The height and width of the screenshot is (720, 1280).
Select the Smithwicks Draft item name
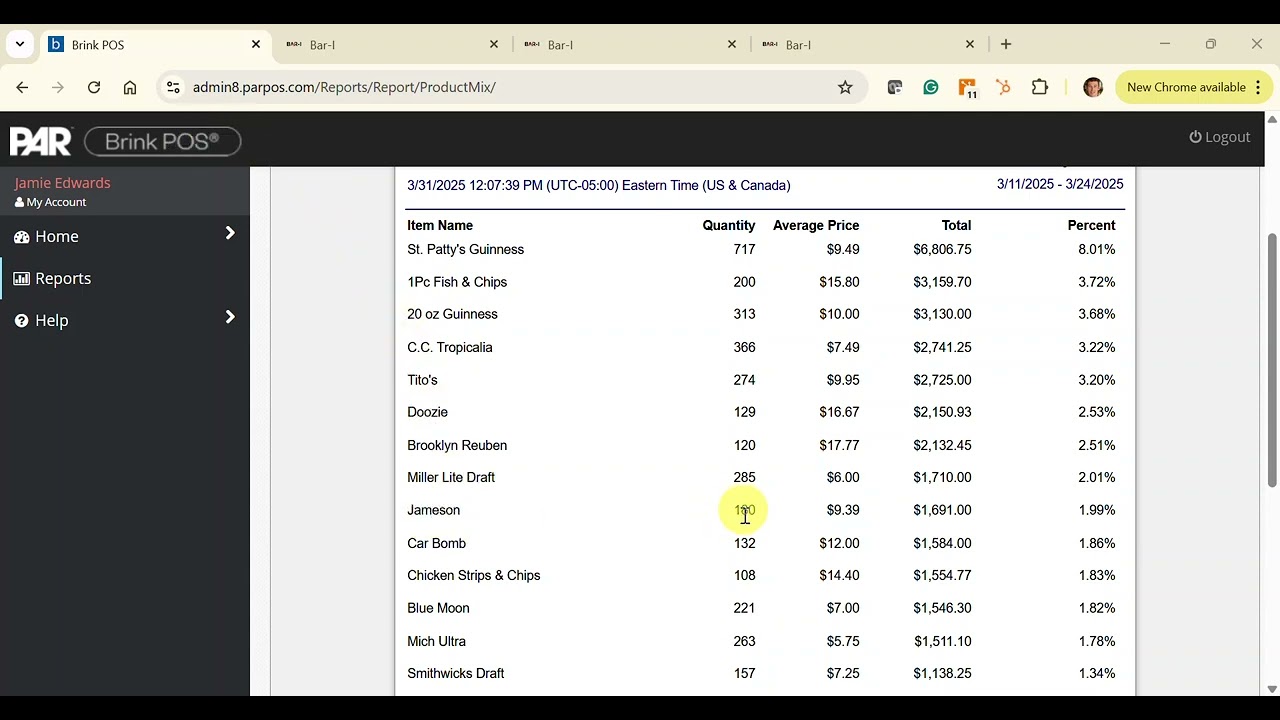[455, 673]
